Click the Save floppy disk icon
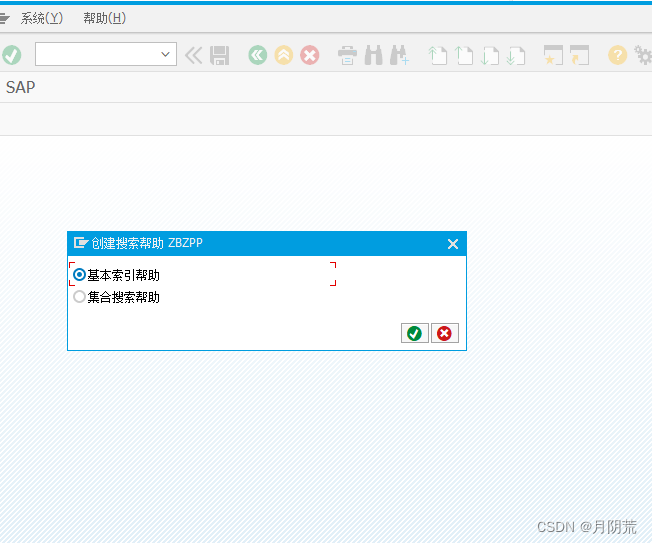 pos(220,55)
